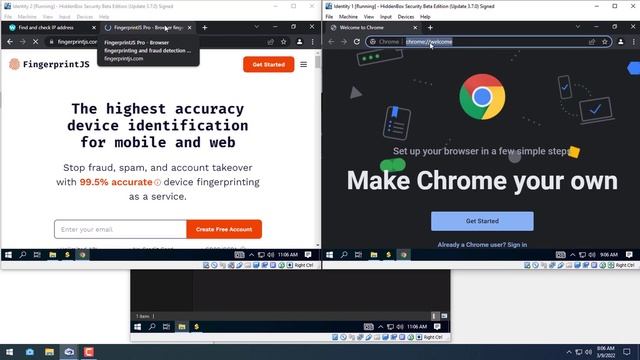The height and width of the screenshot is (360, 640).
Task: Open Task View in the Identity 1 VM taskbar
Action: [x=358, y=255]
